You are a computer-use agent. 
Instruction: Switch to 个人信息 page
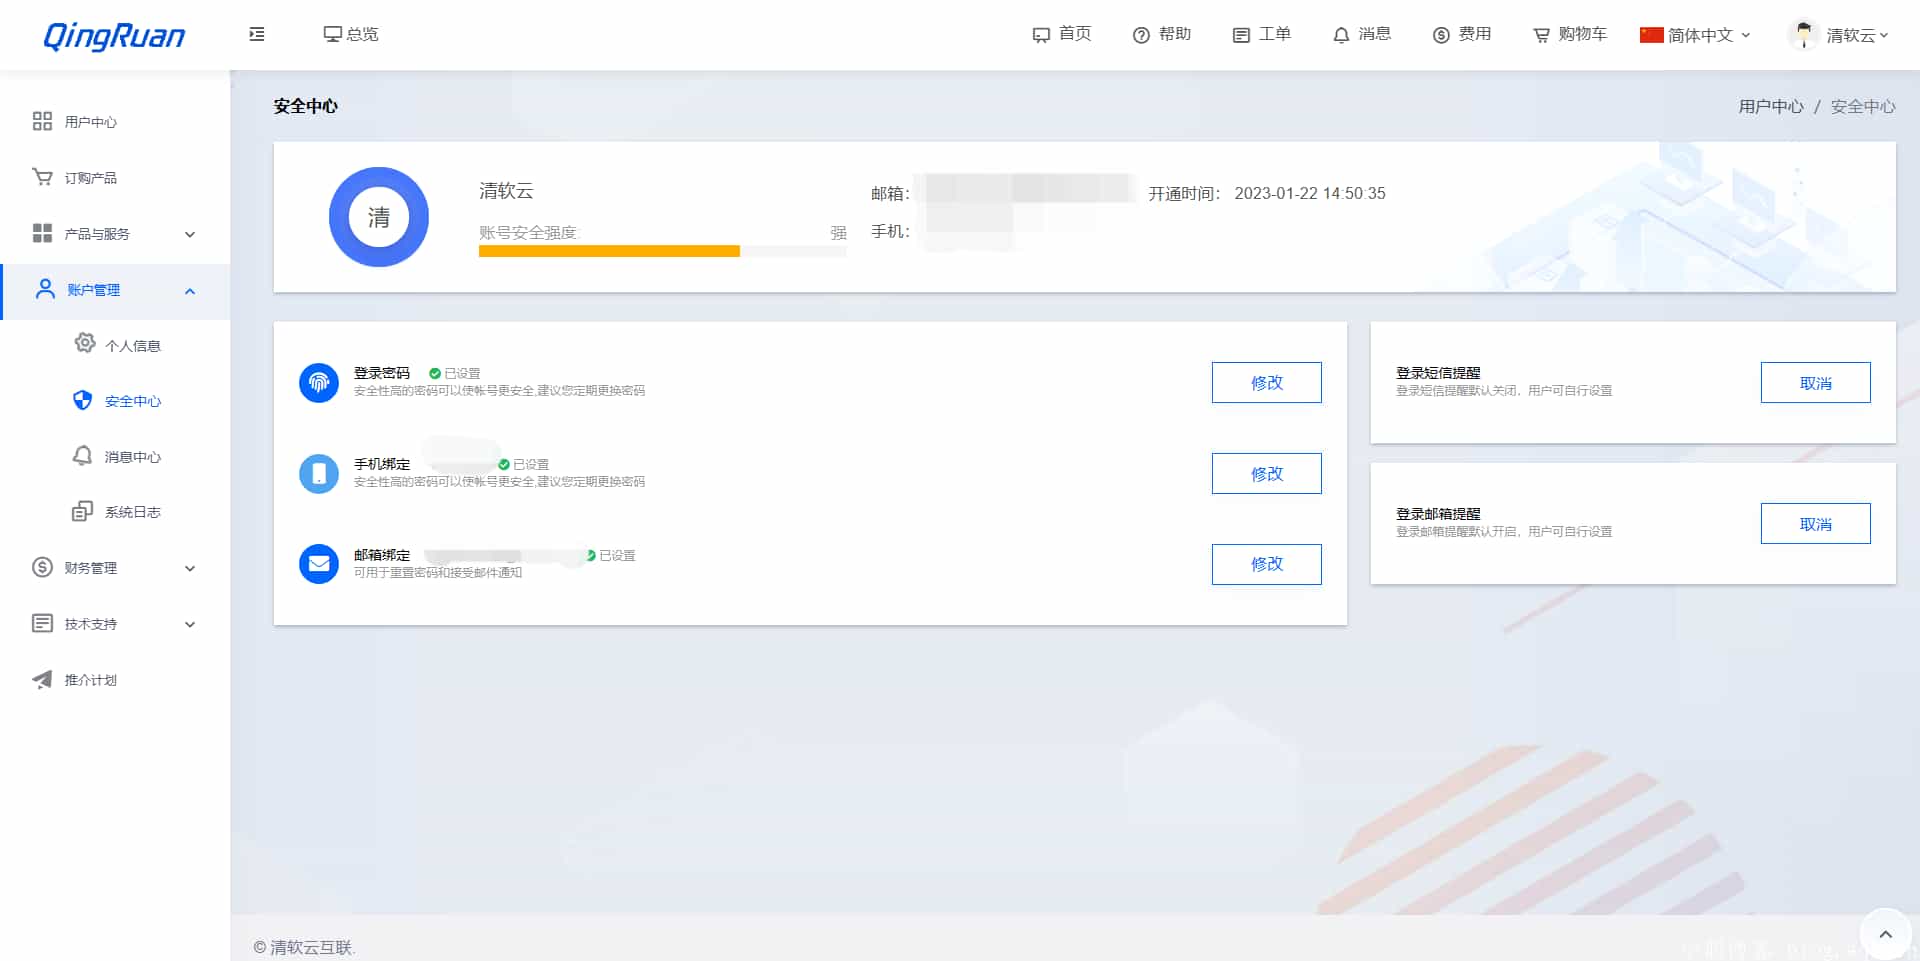coord(133,345)
